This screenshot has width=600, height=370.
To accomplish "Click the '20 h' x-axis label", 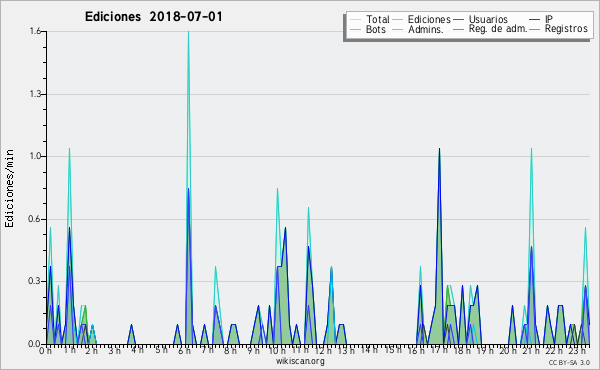I will [509, 351].
